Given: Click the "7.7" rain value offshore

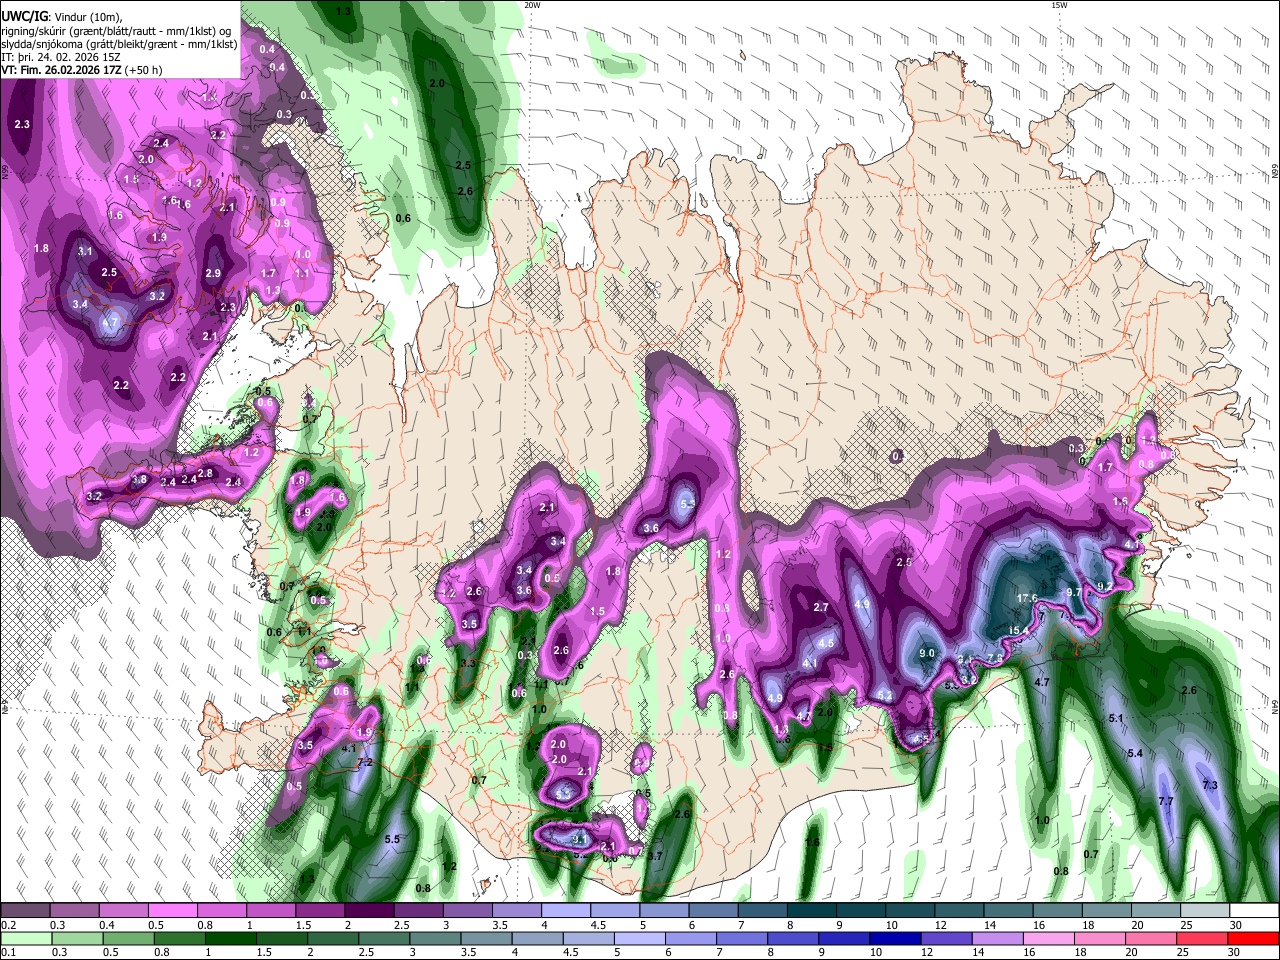Looking at the screenshot, I should click(1165, 802).
